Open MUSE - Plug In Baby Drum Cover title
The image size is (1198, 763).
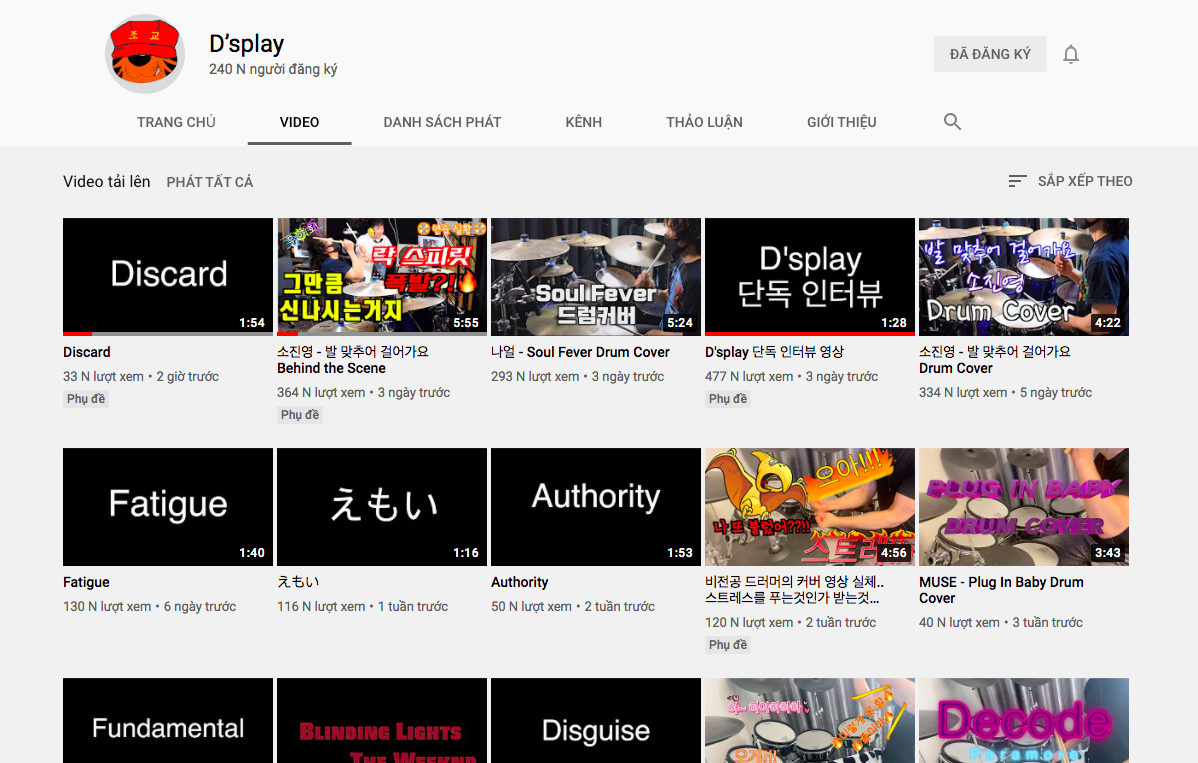point(1001,590)
